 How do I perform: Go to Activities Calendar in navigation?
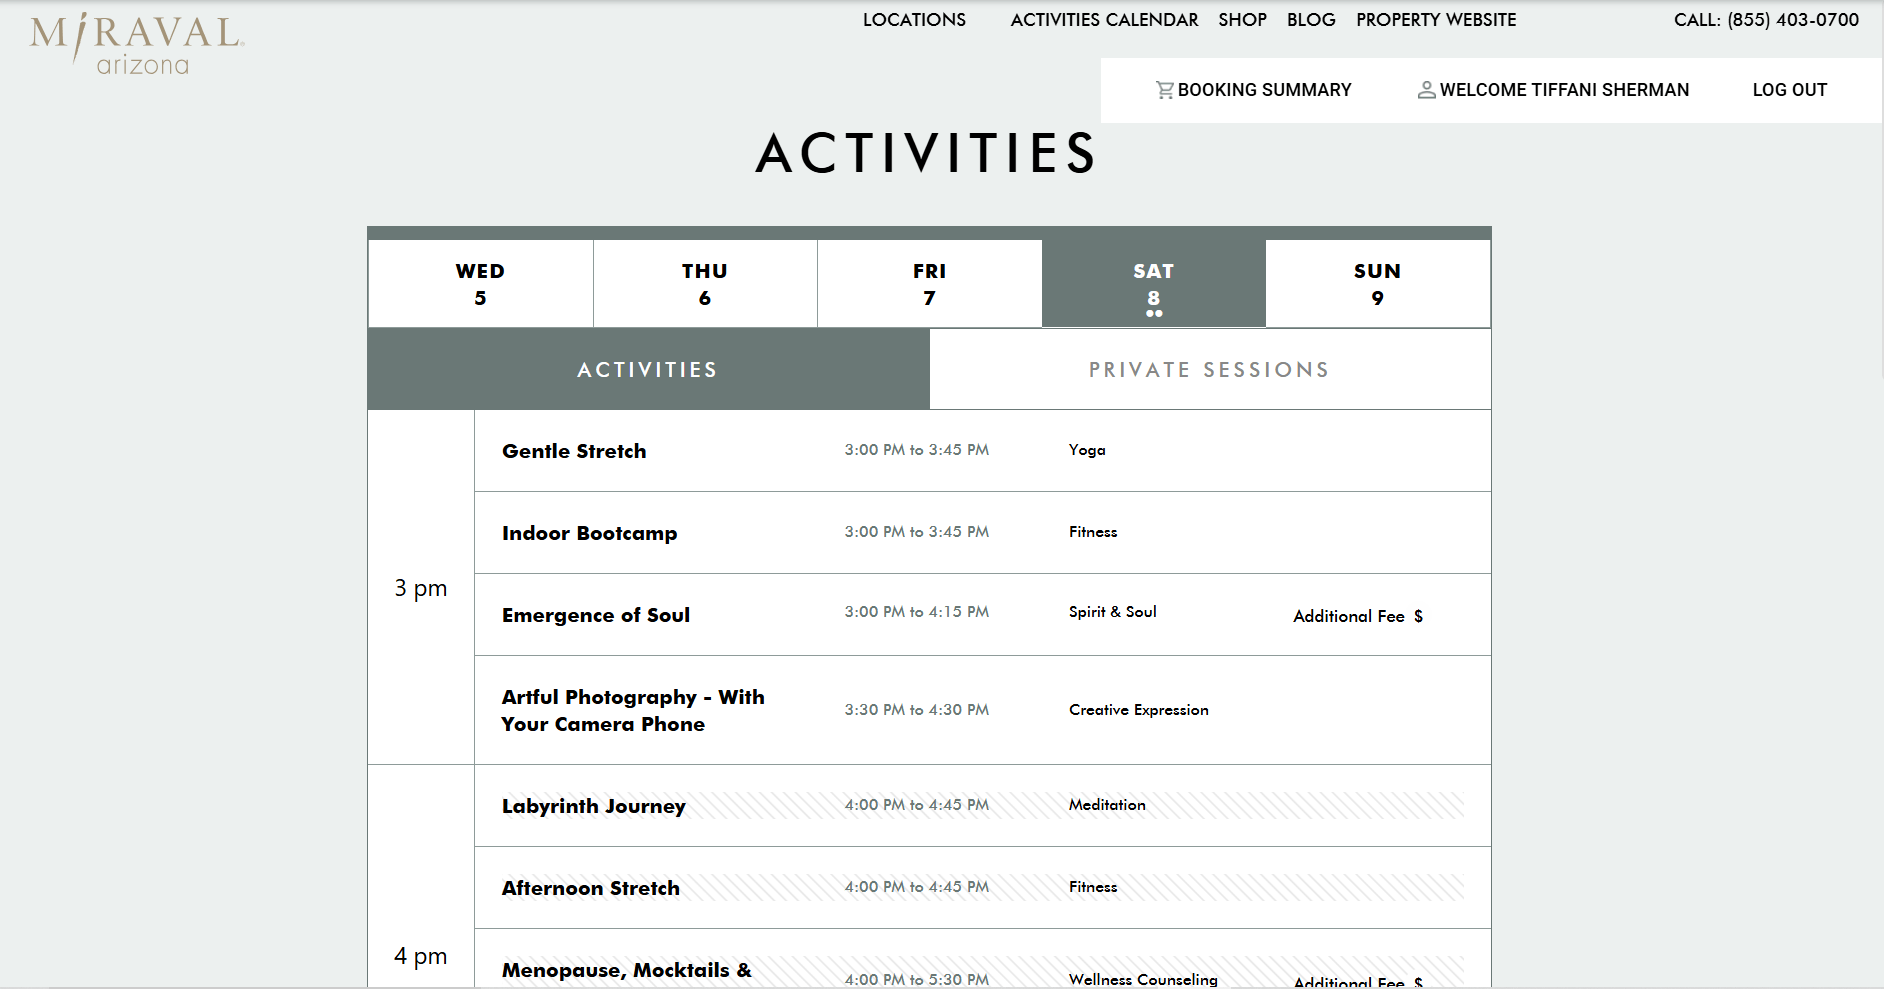(1104, 20)
